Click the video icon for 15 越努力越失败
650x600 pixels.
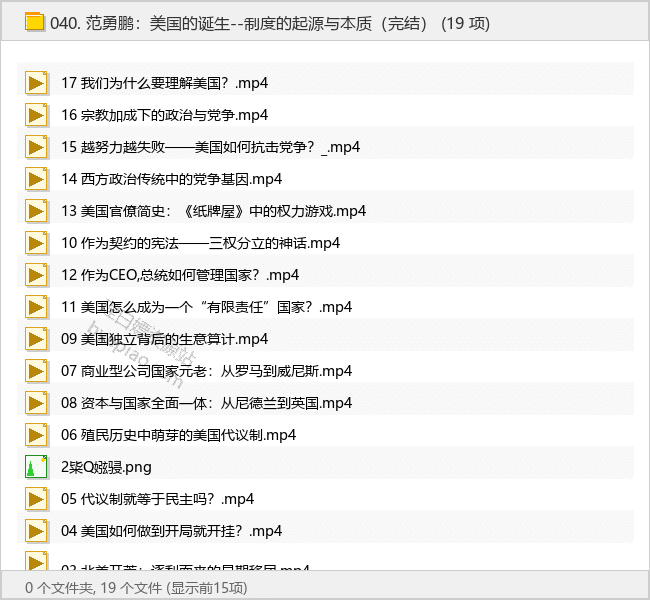pos(36,147)
